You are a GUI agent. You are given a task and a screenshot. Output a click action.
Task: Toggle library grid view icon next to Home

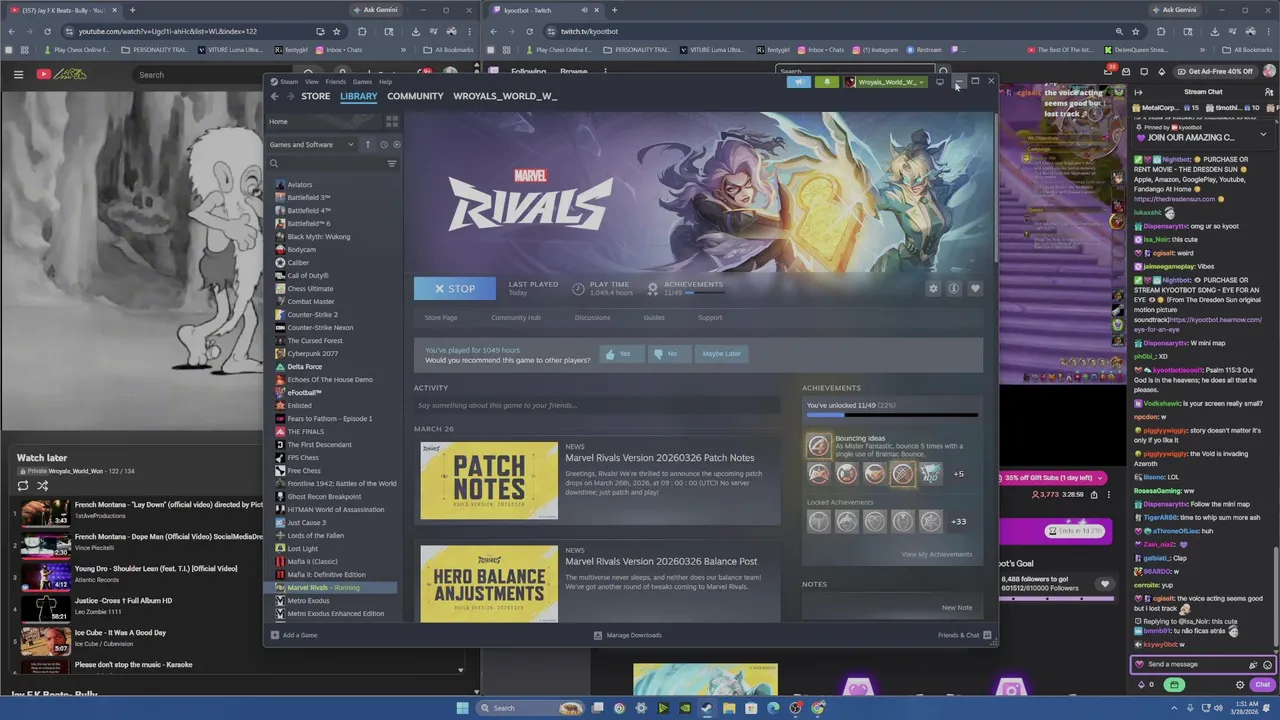pyautogui.click(x=392, y=121)
